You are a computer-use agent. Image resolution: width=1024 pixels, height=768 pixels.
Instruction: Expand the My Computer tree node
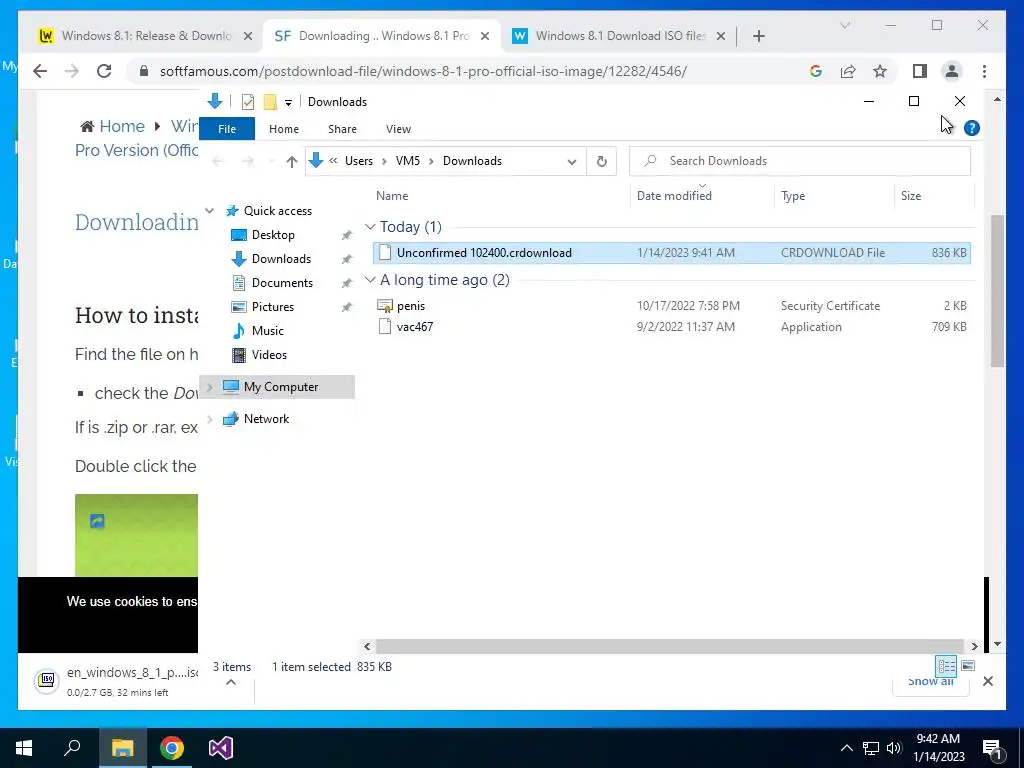click(x=210, y=387)
